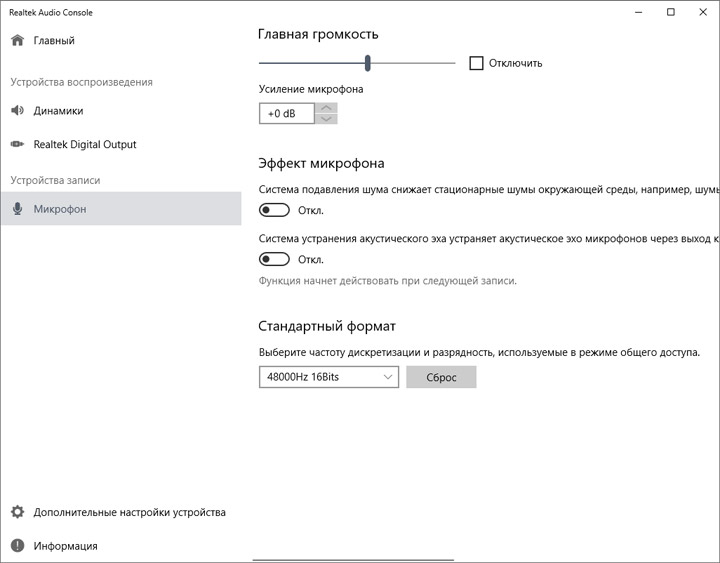Turn on the acoustic echo cancellation toggle
Viewport: 720px width, 563px height.
point(274,259)
